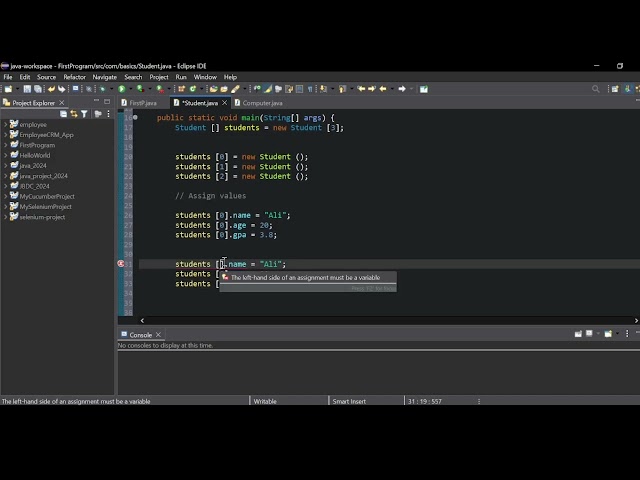The image size is (640, 480).
Task: Open the Window menu
Action: [x=205, y=77]
